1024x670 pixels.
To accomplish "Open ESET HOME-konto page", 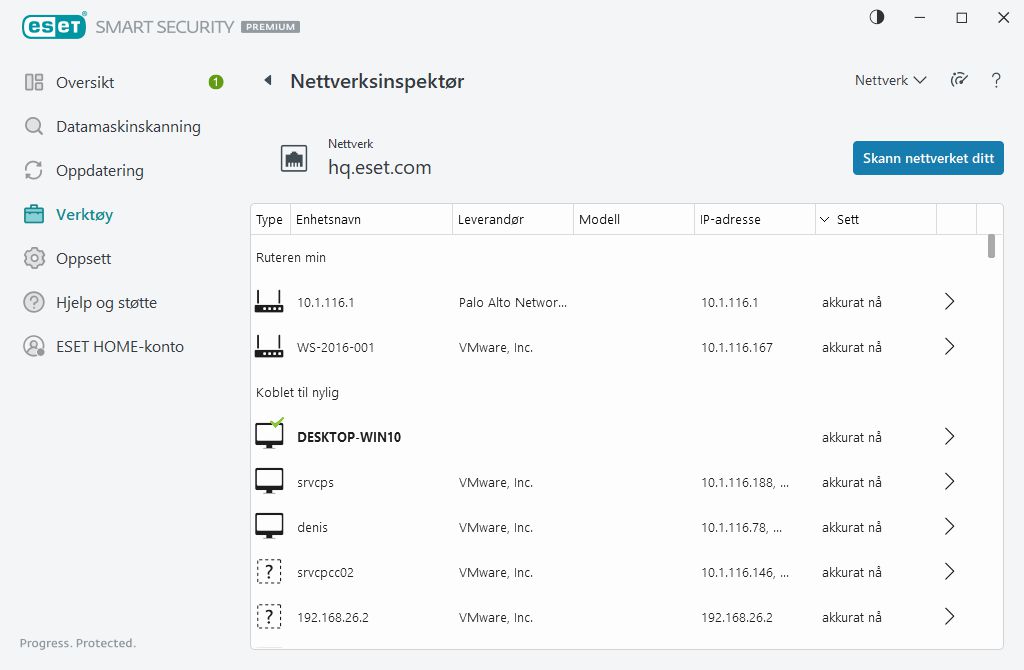I will (120, 347).
